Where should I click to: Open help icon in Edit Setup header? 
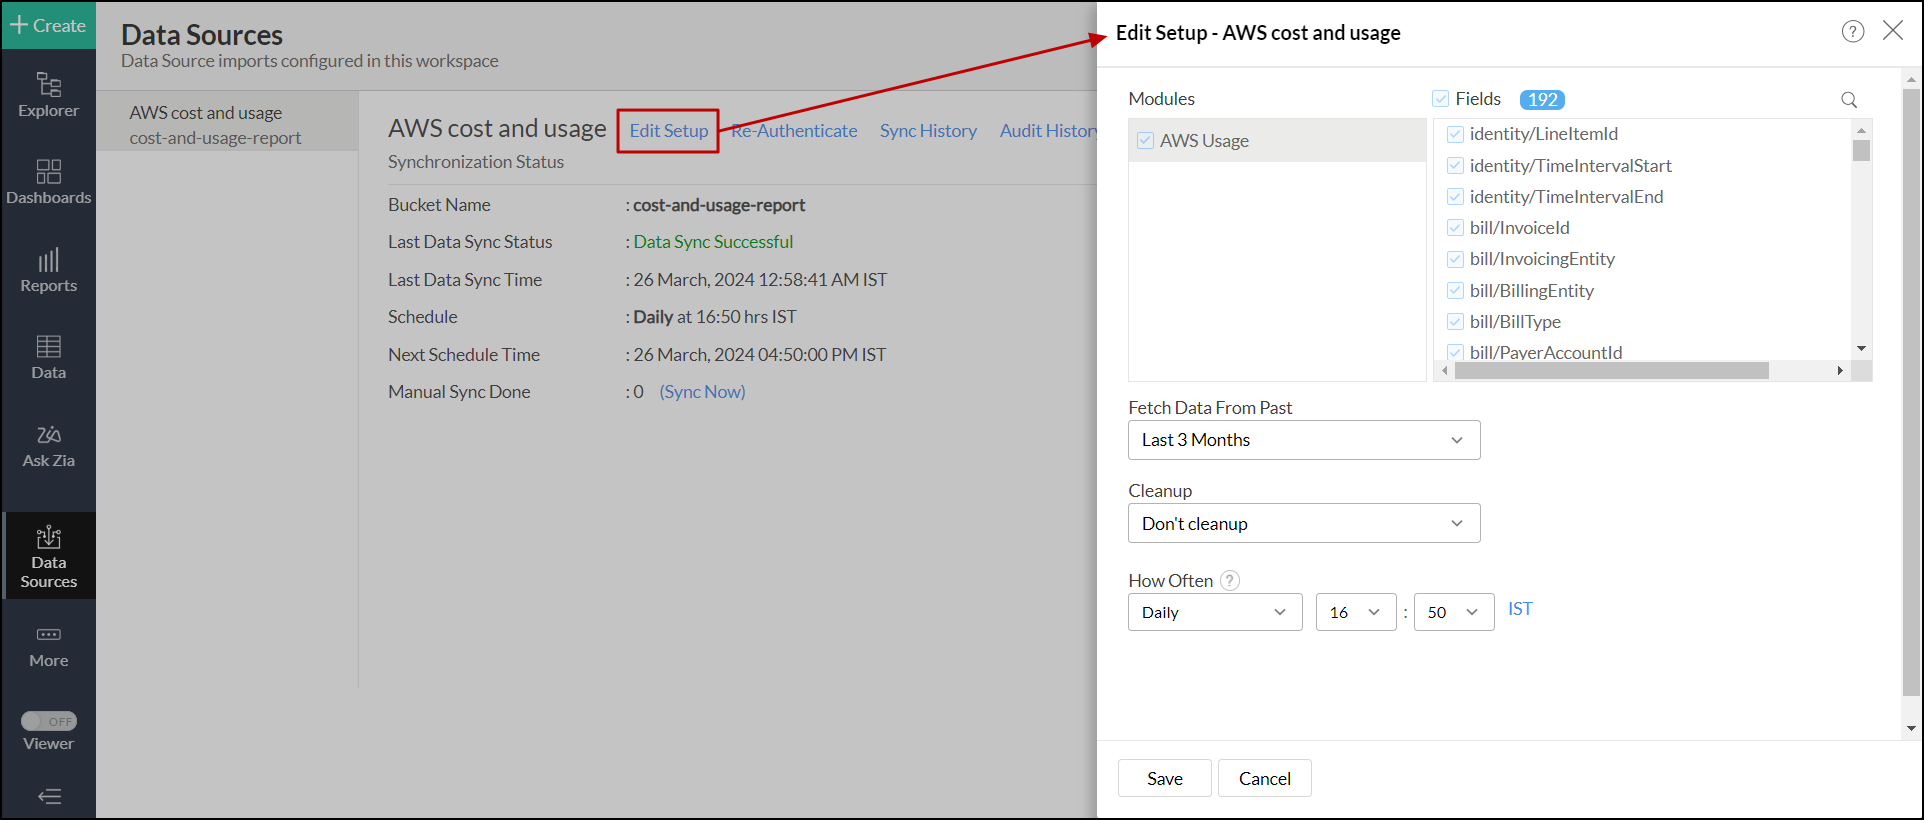[1852, 31]
